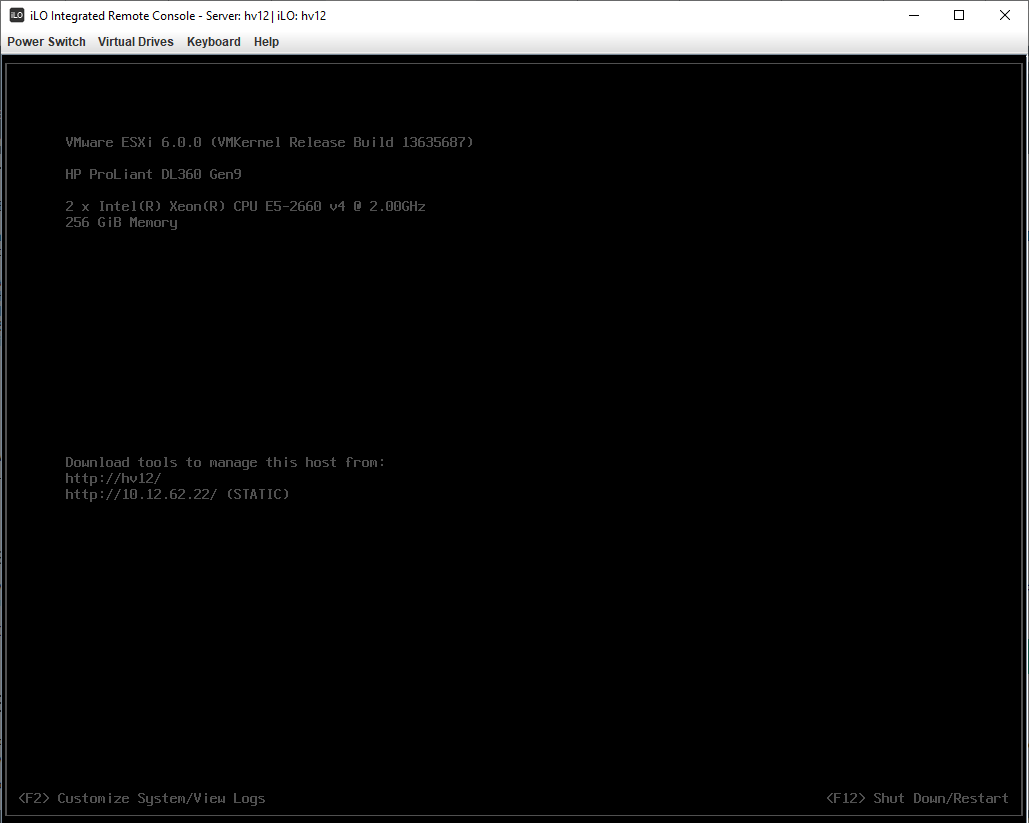Screen dimensions: 1029x823
Task: Open the Keyboard menu
Action: click(x=214, y=41)
